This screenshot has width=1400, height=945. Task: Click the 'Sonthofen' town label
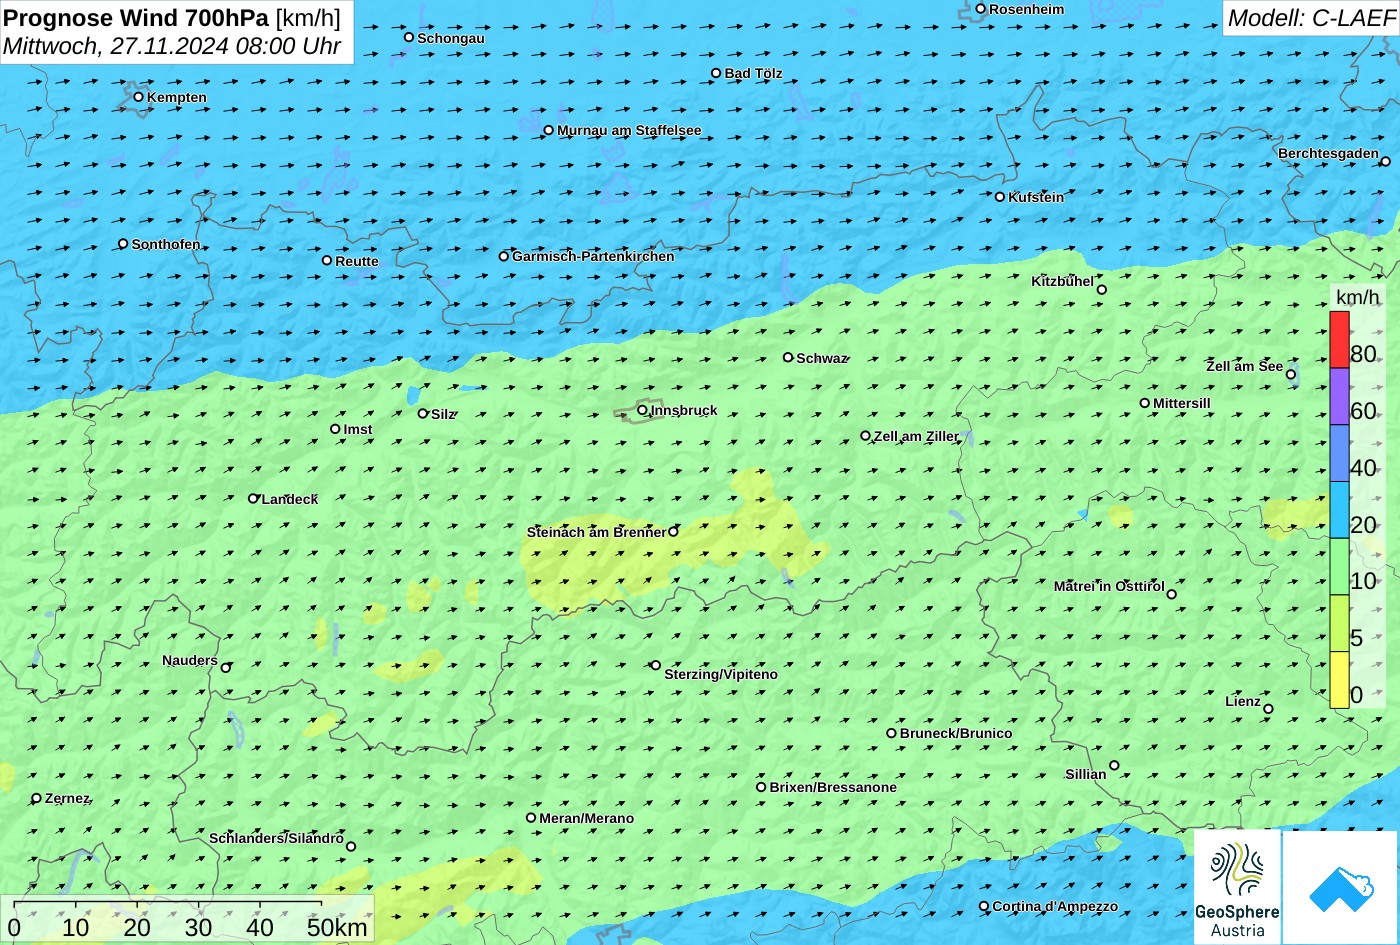(166, 244)
